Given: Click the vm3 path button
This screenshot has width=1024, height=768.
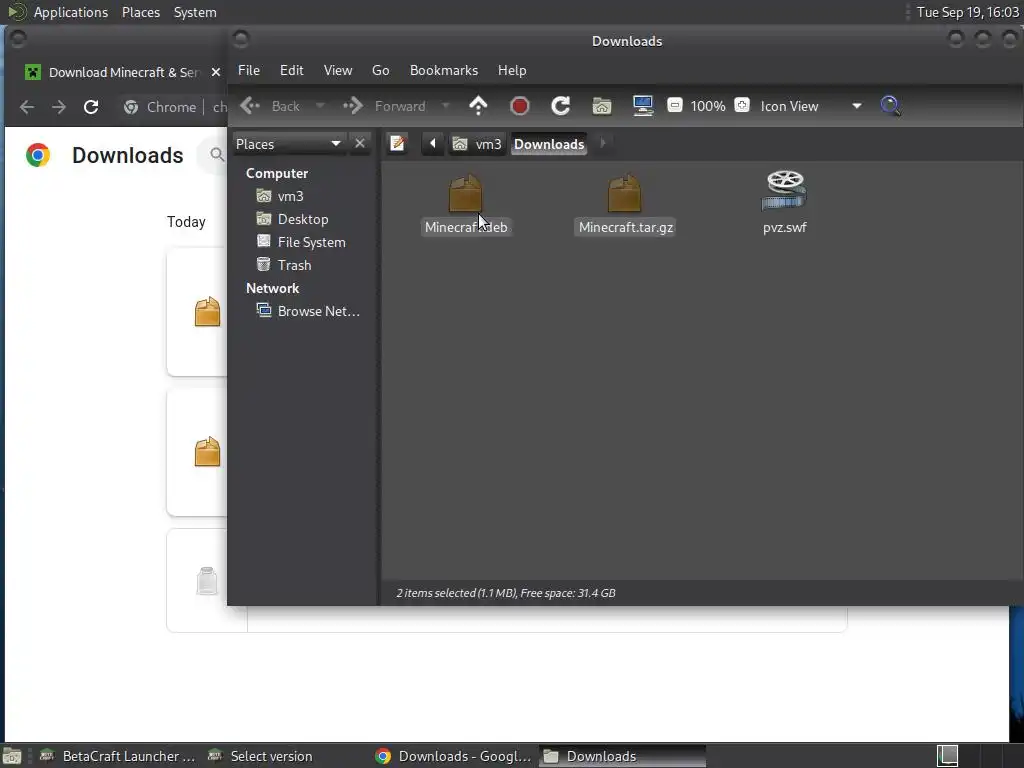Looking at the screenshot, I should click(x=477, y=144).
